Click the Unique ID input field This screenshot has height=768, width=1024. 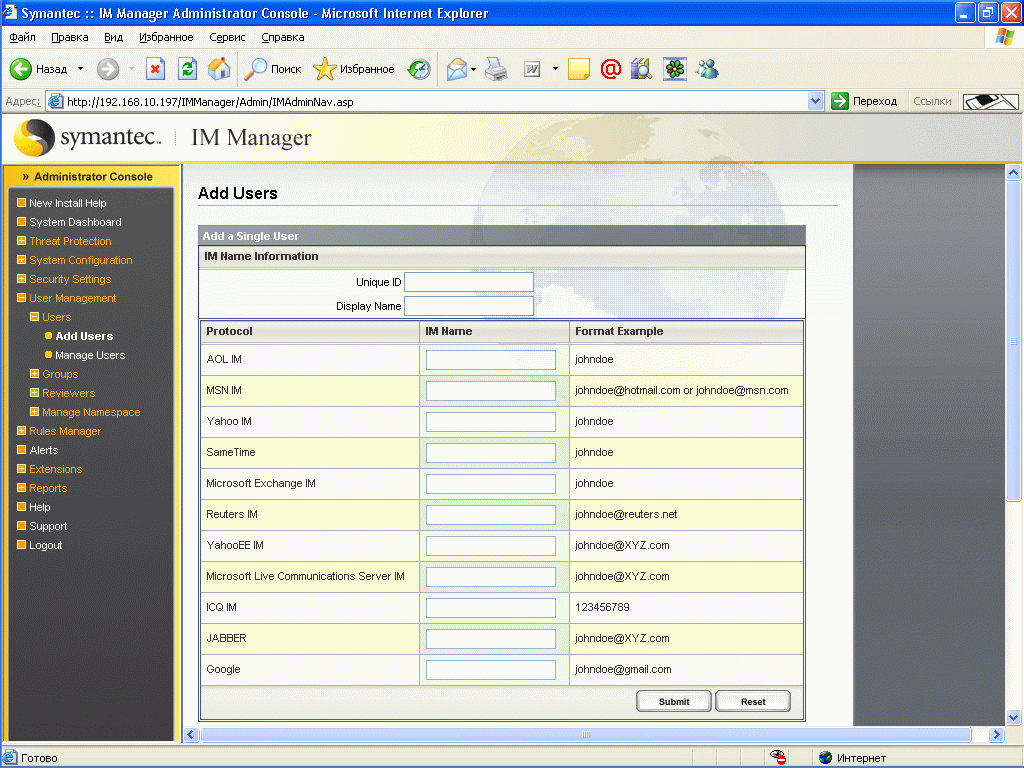[468, 282]
